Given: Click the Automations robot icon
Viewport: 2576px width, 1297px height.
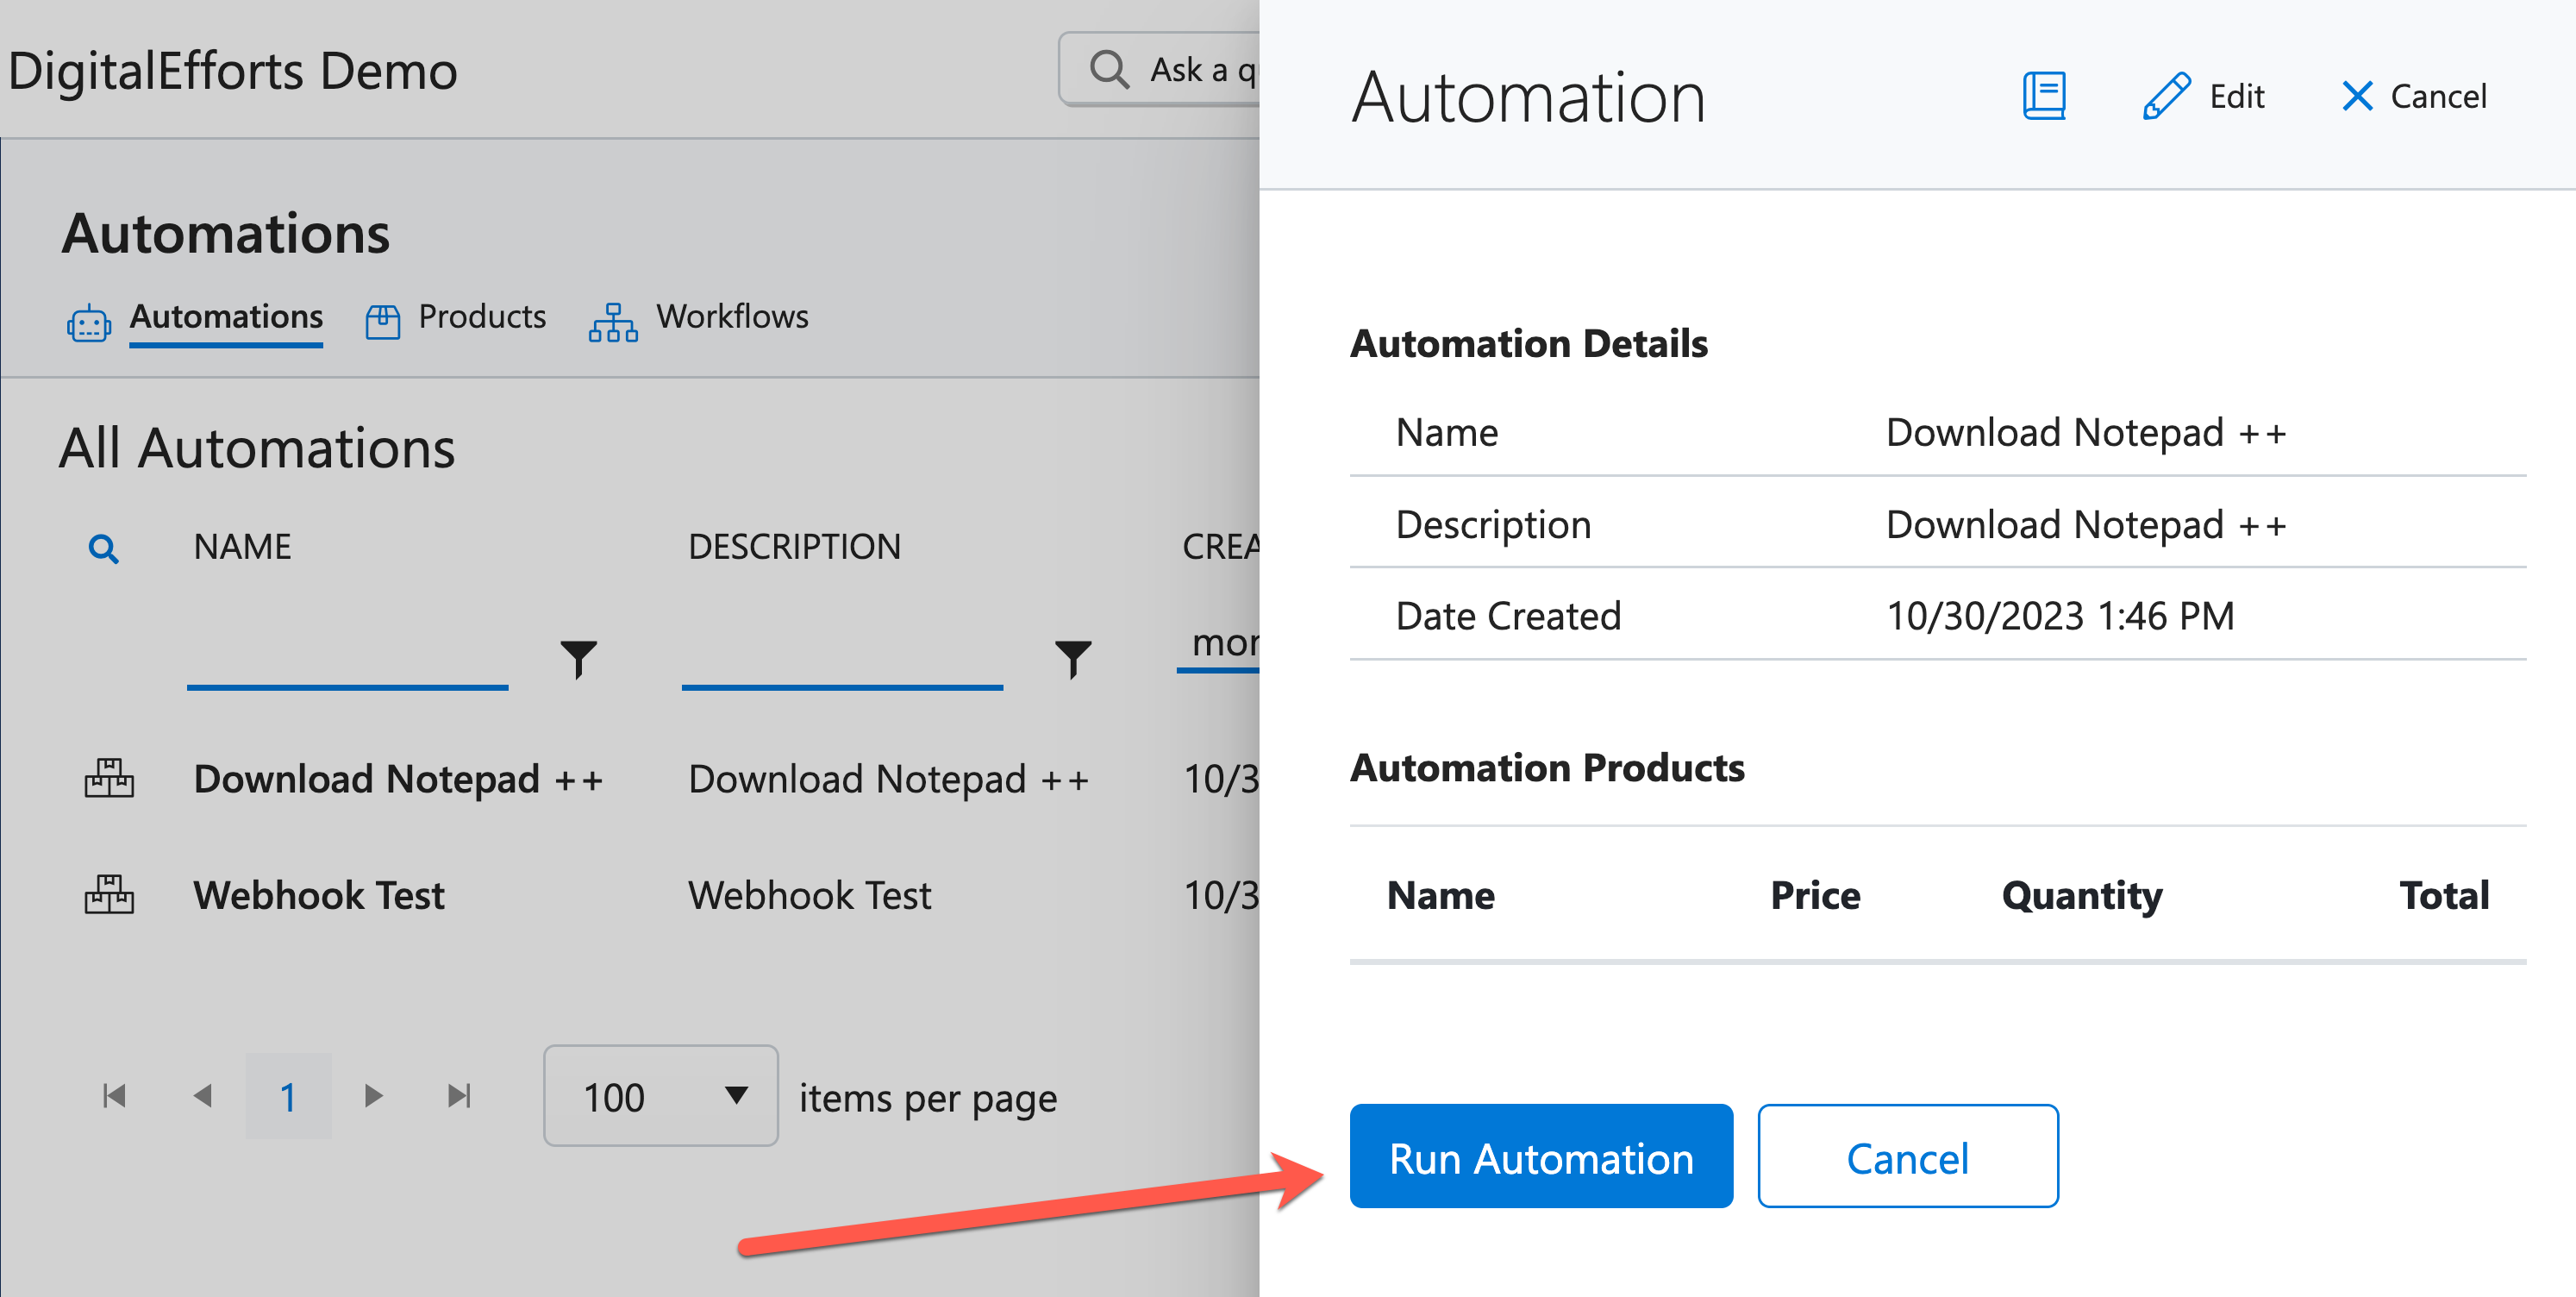Looking at the screenshot, I should [x=89, y=322].
